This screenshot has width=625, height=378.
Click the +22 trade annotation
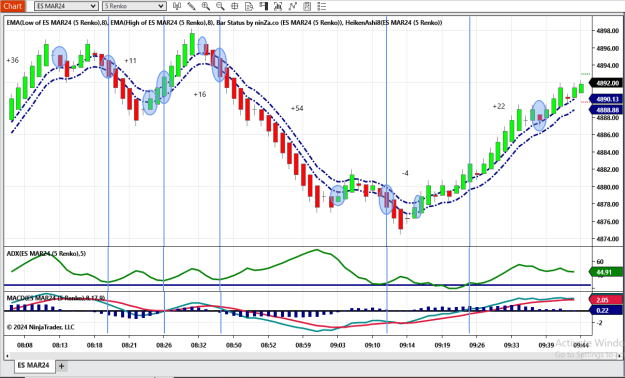[499, 106]
